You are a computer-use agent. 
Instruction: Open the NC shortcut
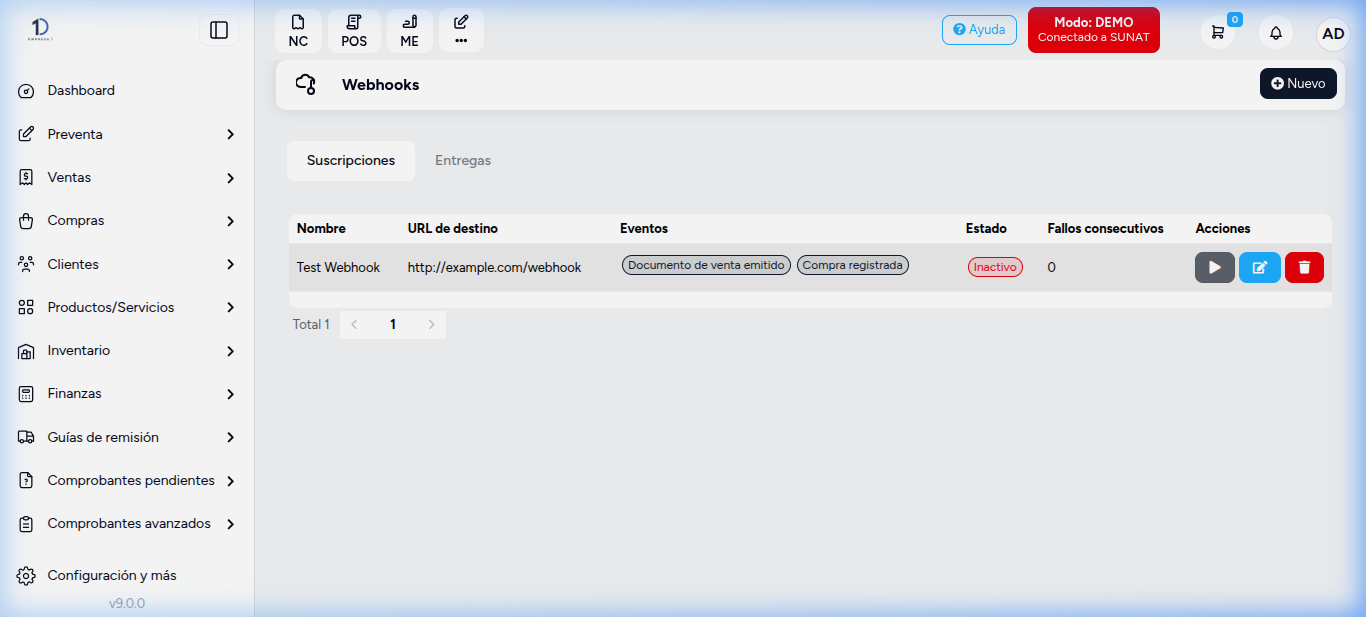[298, 31]
